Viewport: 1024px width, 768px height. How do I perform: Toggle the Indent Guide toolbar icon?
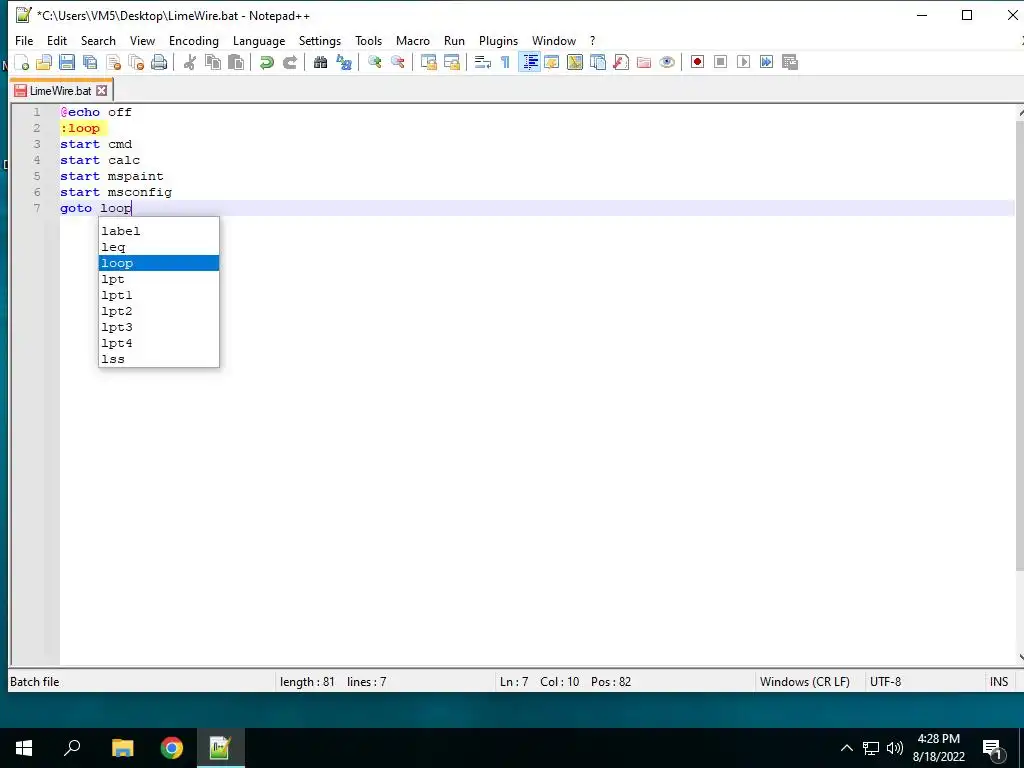tap(529, 63)
